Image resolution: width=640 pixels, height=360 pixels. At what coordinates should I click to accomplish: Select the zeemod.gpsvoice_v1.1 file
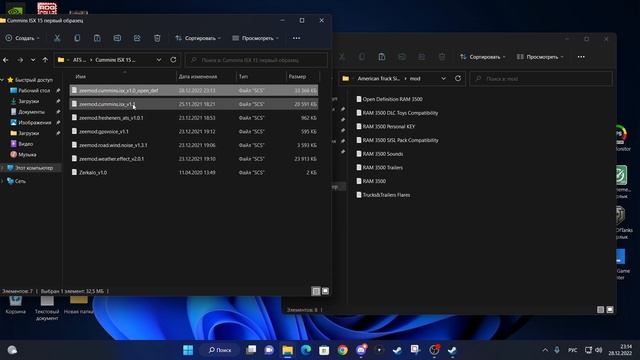(194, 131)
